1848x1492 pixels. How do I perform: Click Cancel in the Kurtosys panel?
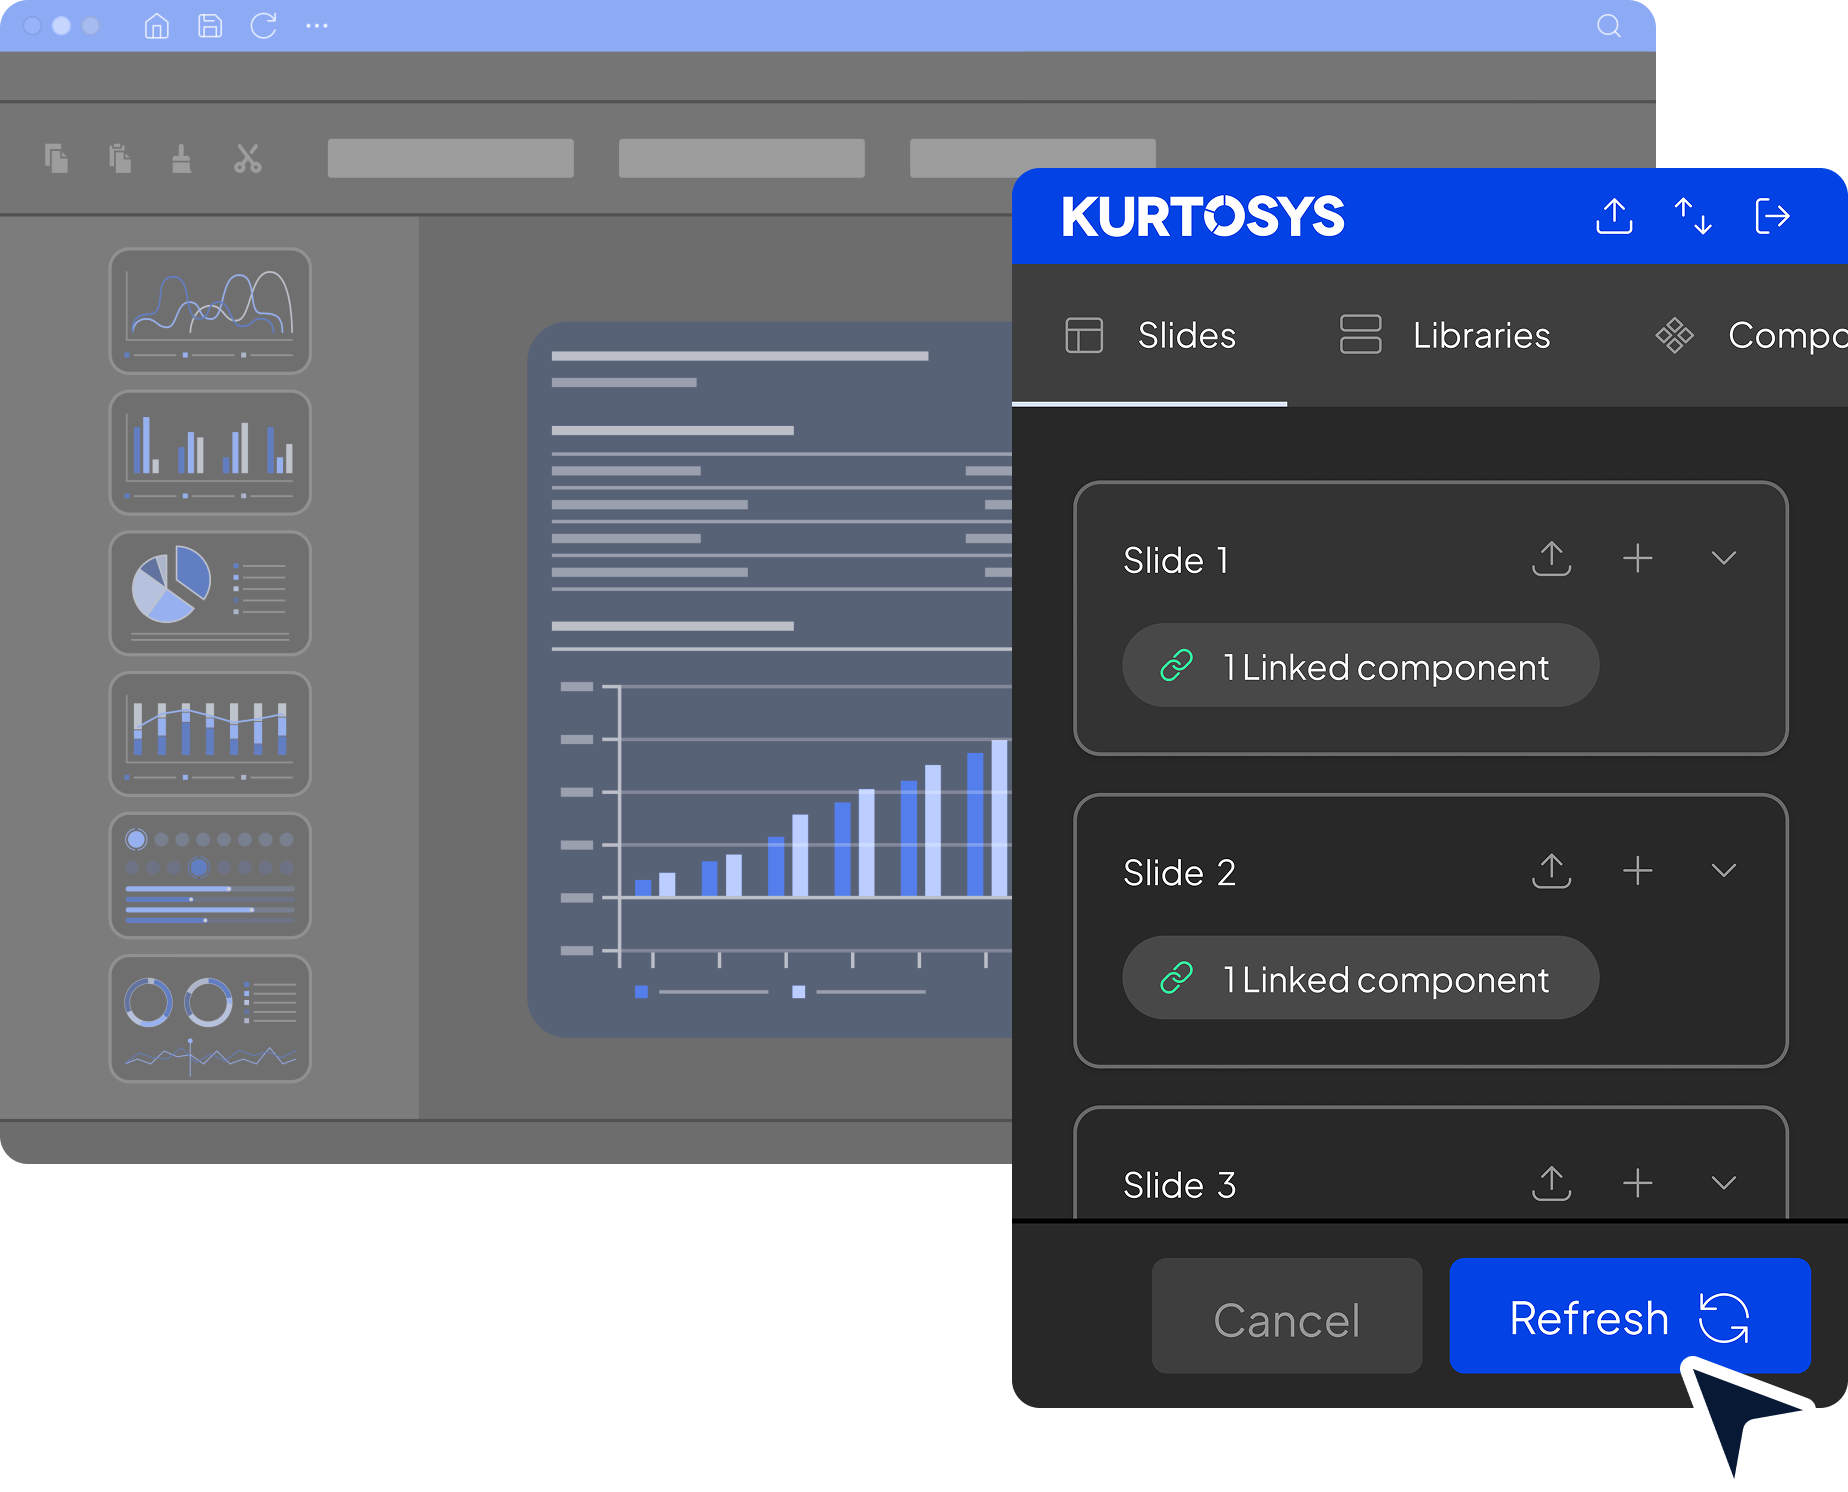pyautogui.click(x=1286, y=1317)
